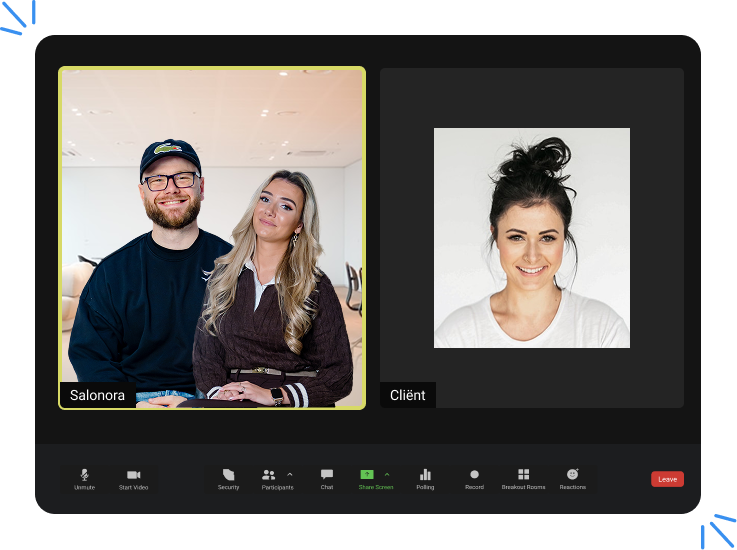This screenshot has width=737, height=550.
Task: Open the Reactions emoji menu
Action: (x=572, y=475)
